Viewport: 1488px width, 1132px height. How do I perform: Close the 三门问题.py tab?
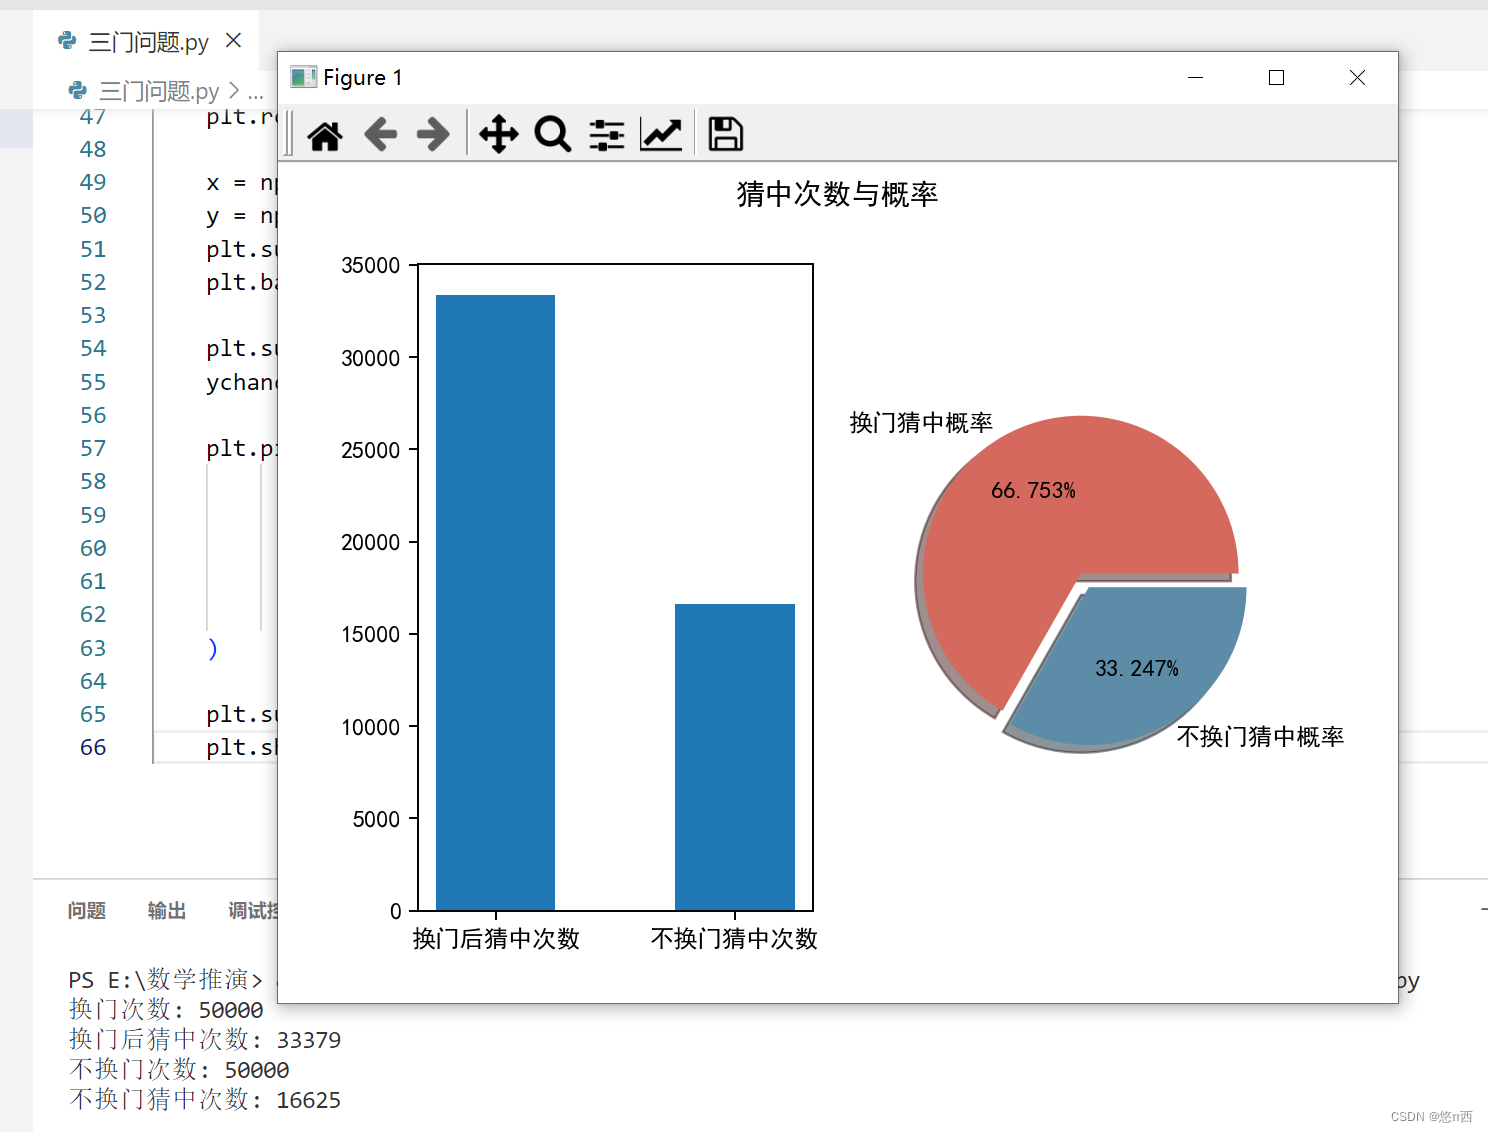(x=233, y=41)
